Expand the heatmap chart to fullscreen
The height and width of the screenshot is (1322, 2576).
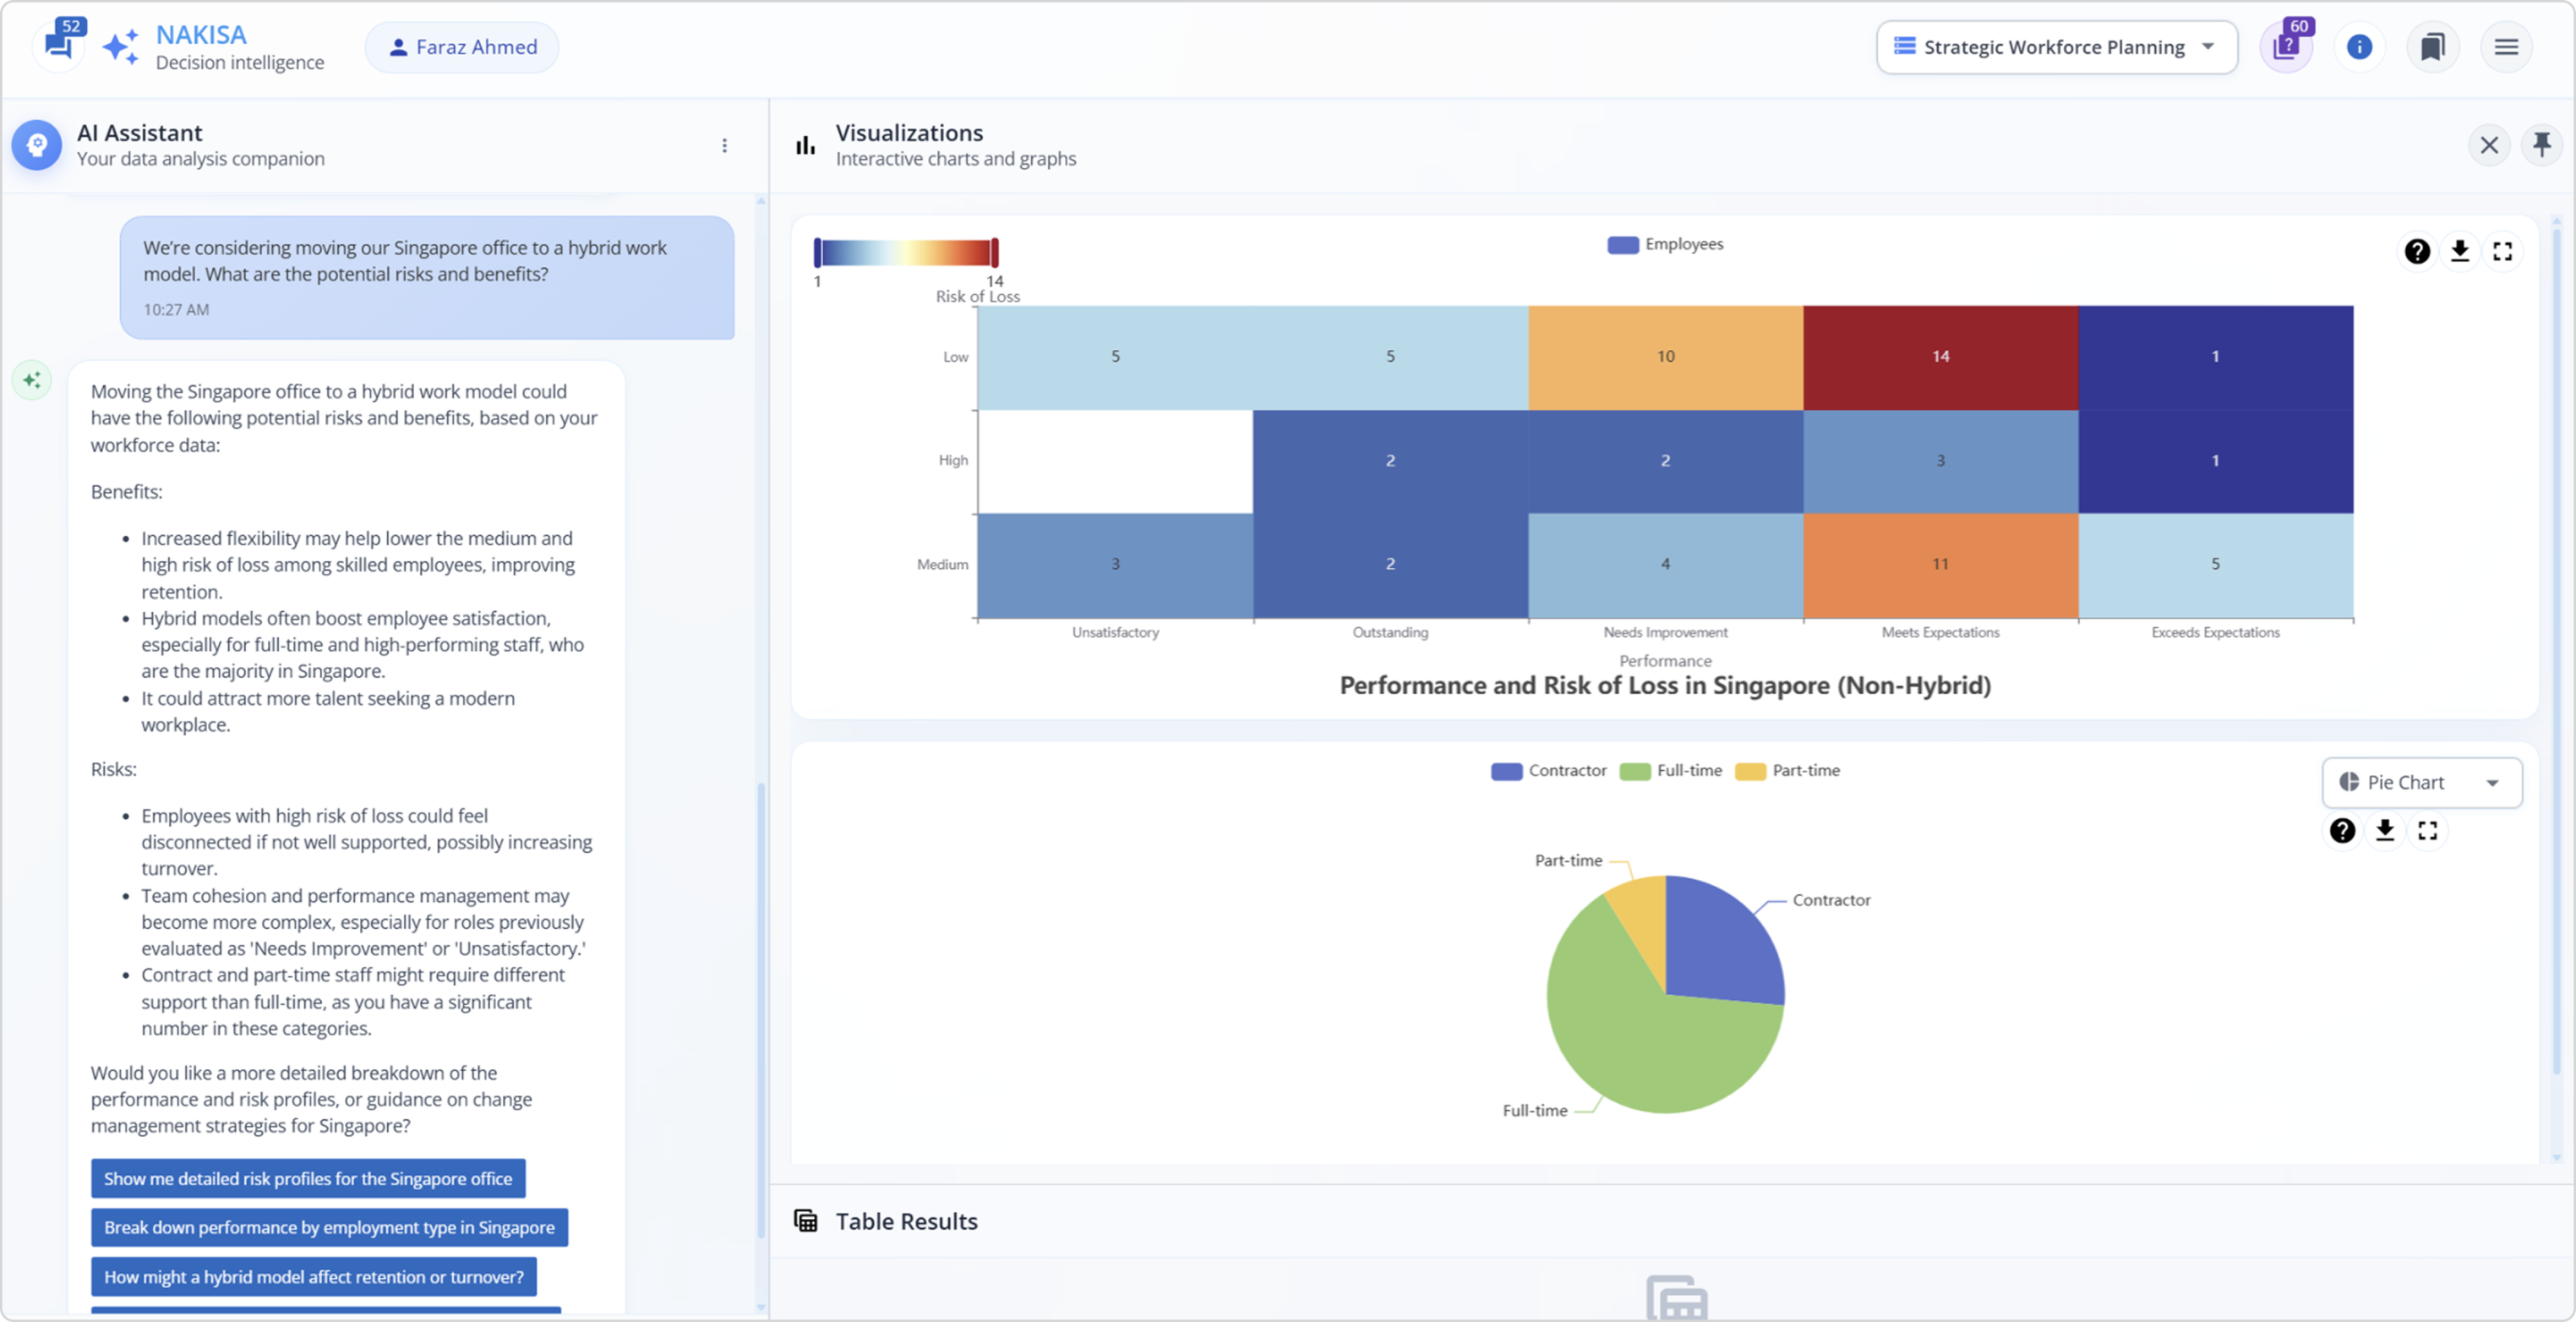[2503, 251]
